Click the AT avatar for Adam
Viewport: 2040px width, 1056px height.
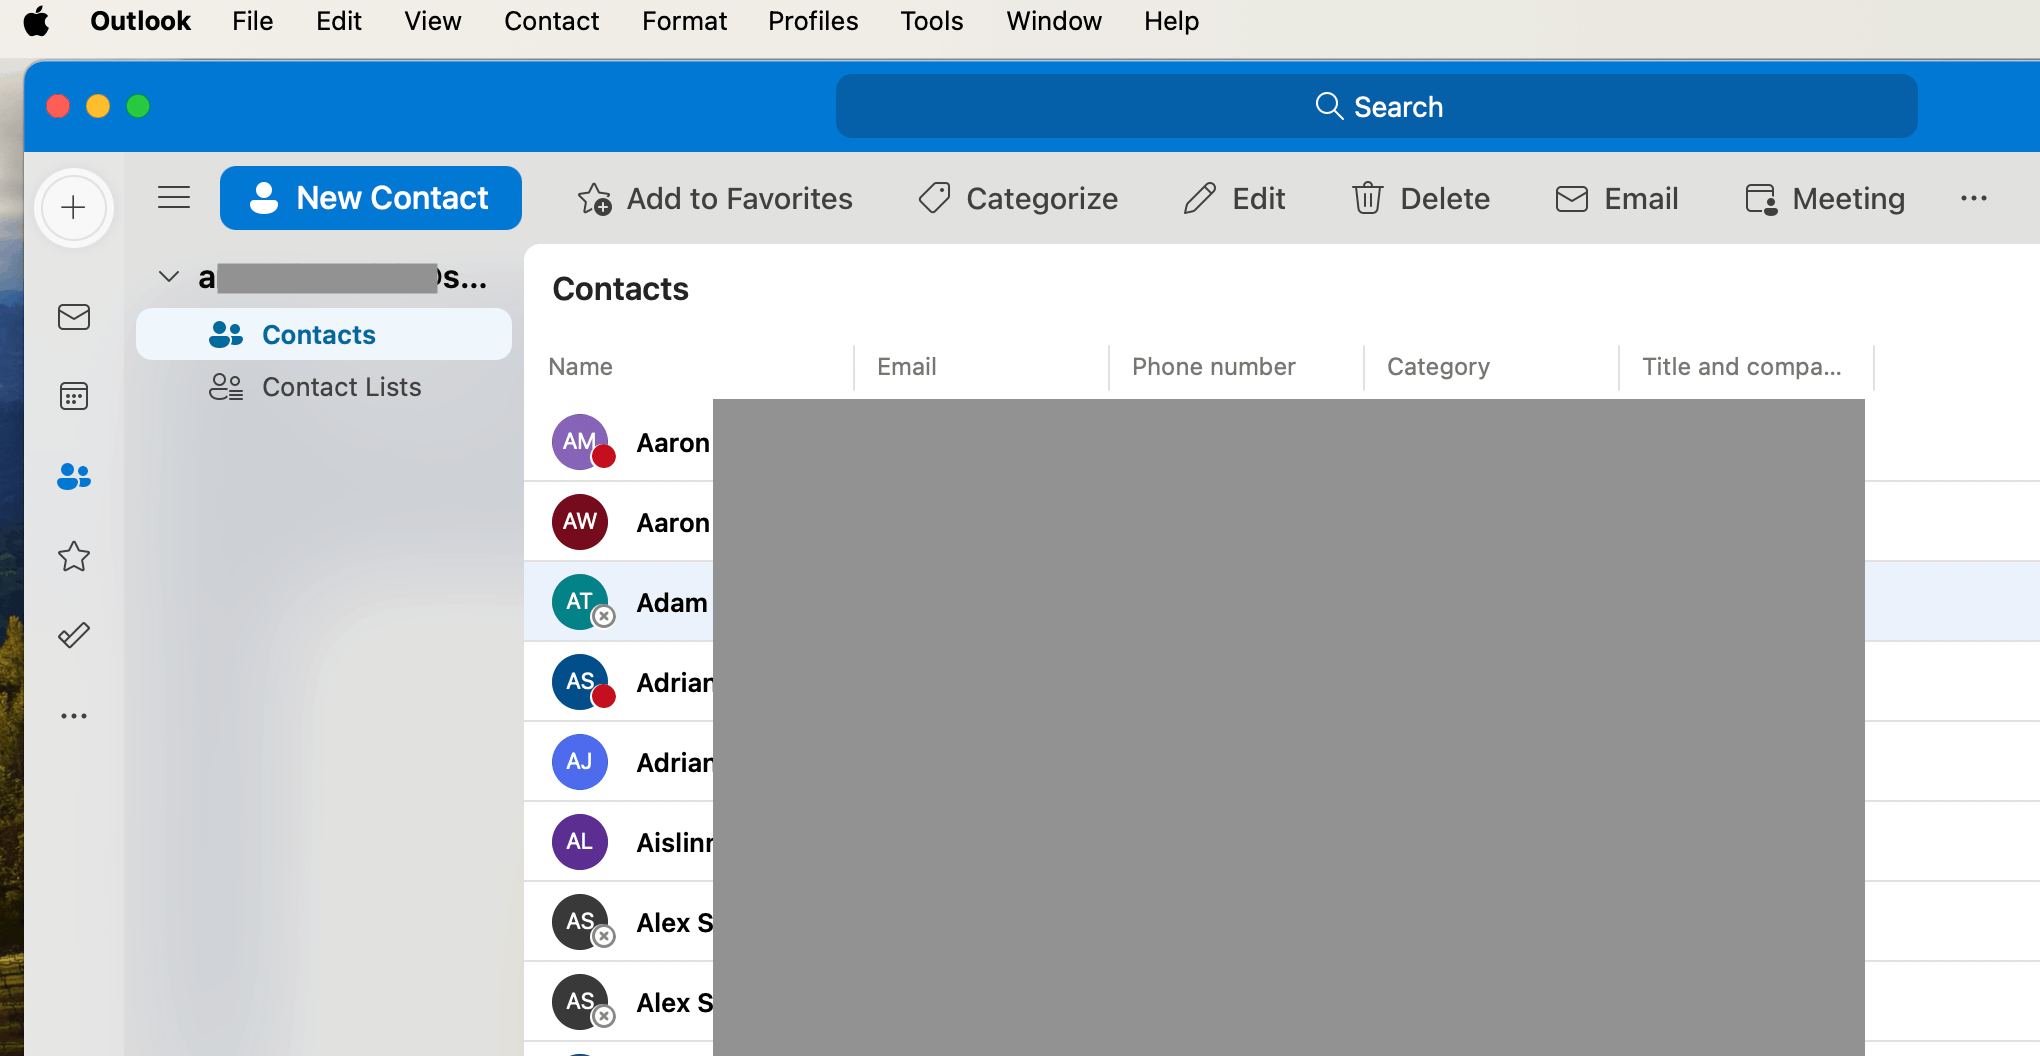(580, 602)
